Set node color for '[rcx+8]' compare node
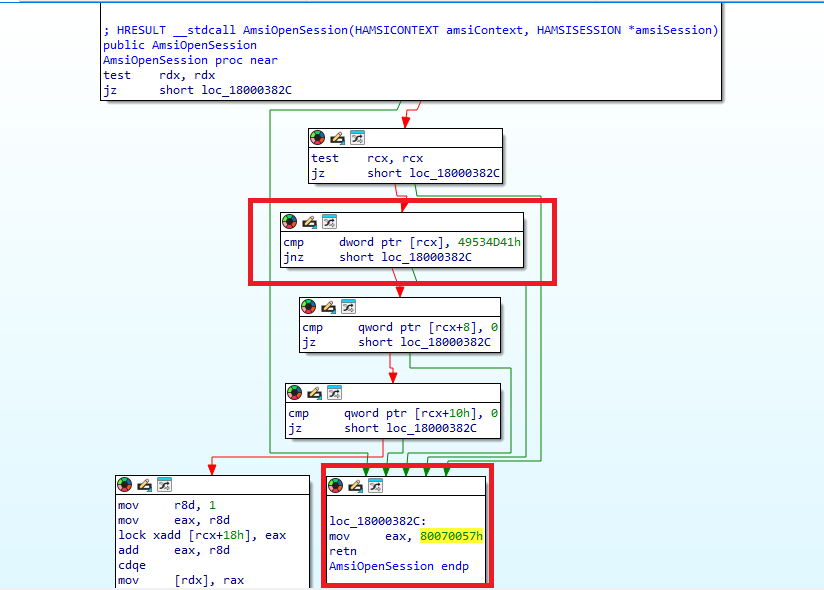This screenshot has height=590, width=824. click(x=308, y=306)
